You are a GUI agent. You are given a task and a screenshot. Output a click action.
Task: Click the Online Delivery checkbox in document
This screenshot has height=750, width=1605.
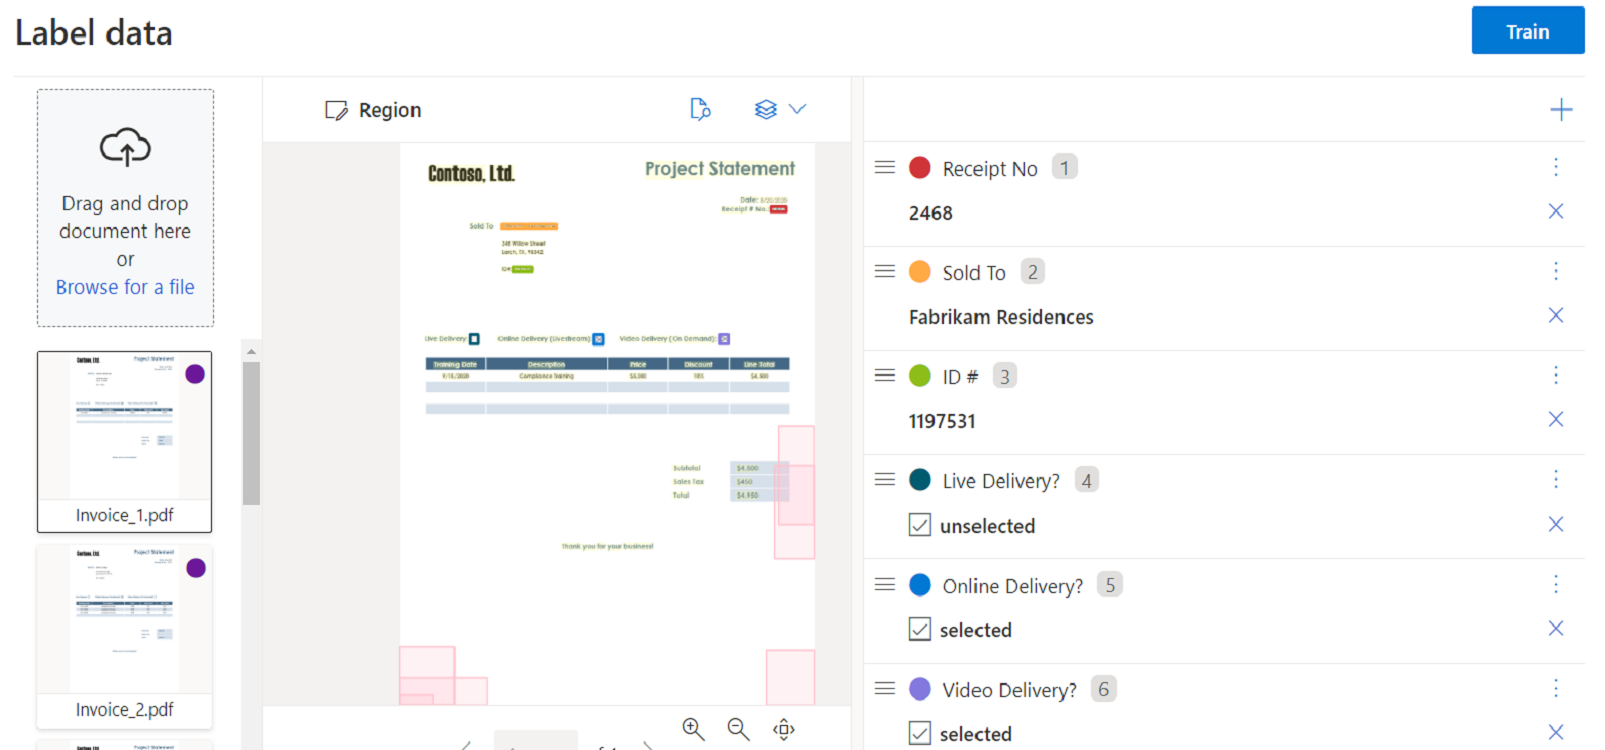(598, 339)
